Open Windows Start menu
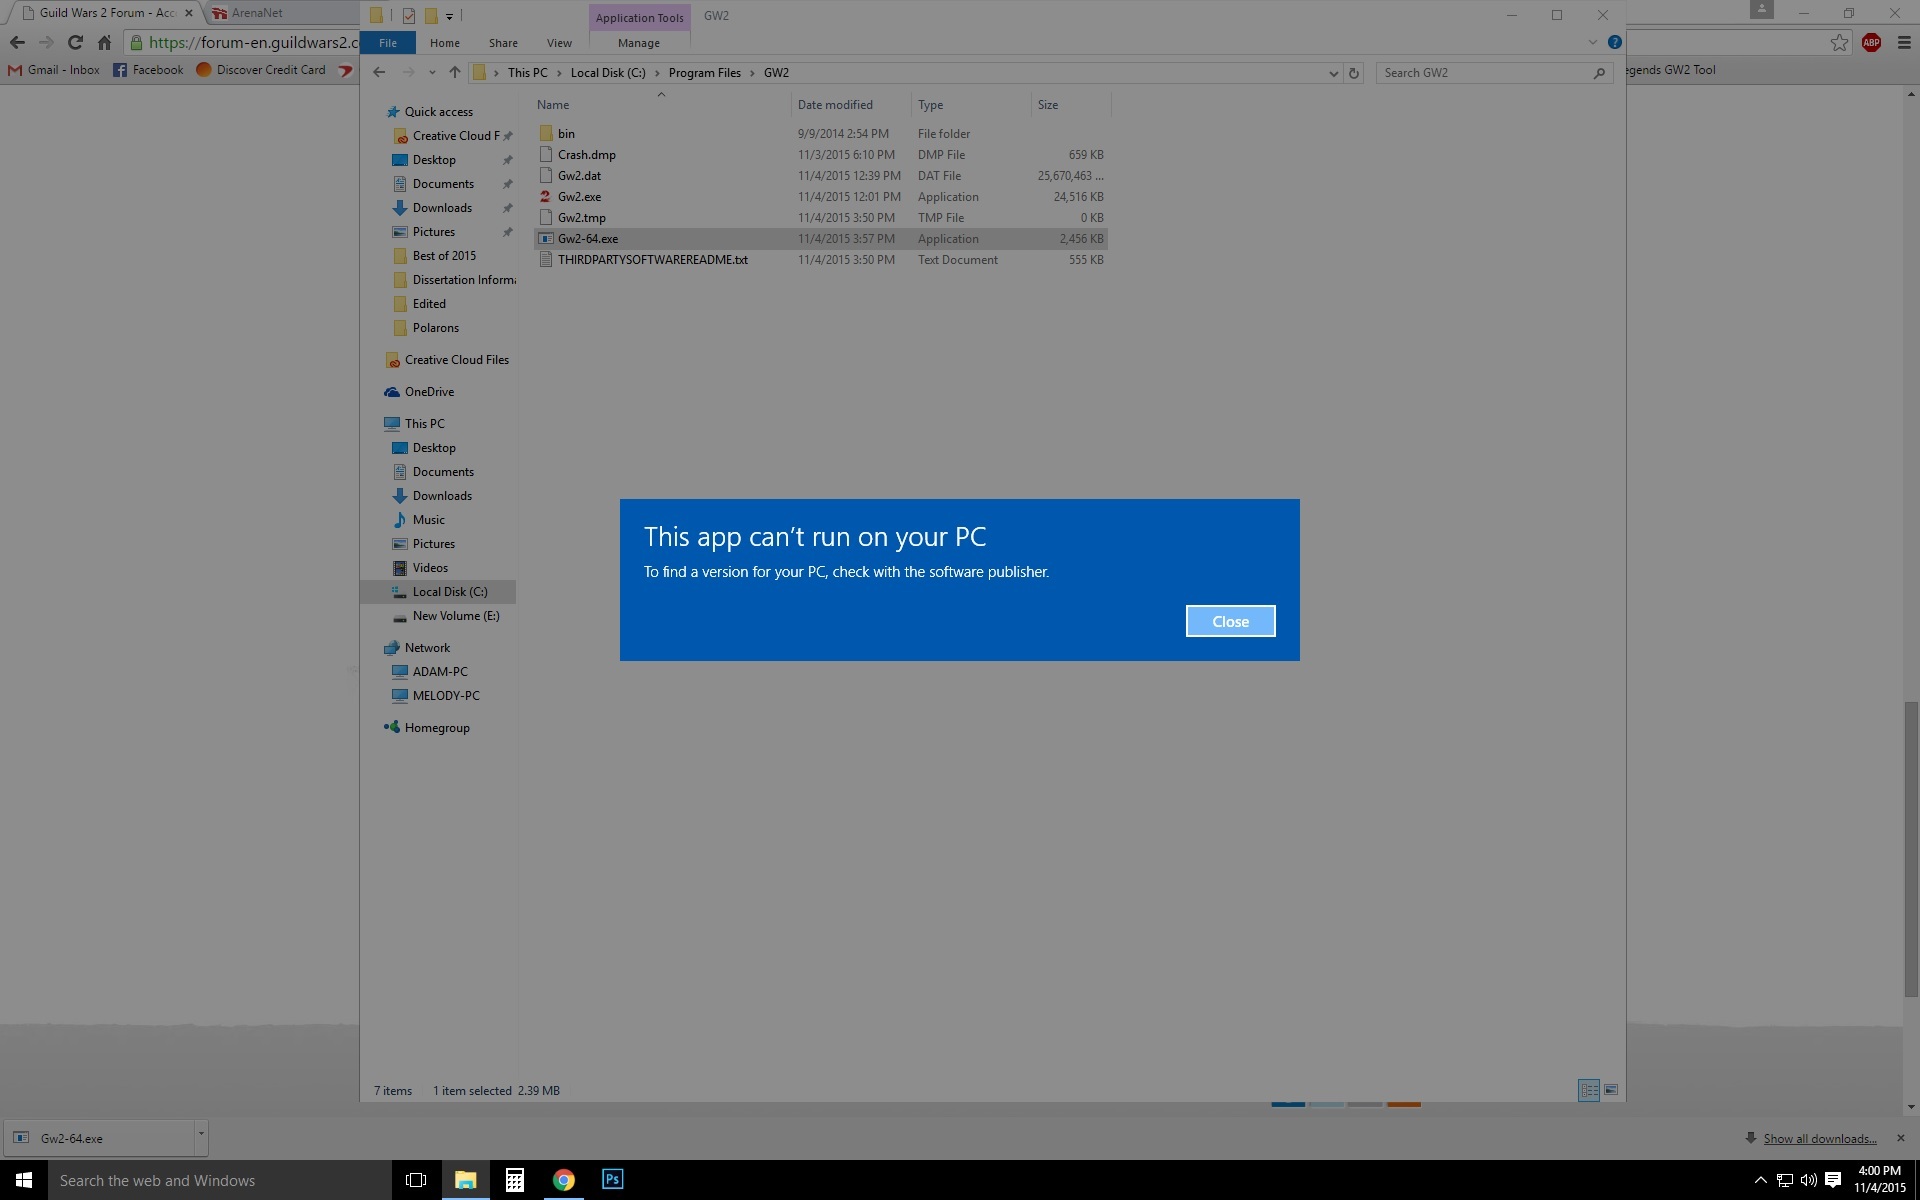 (x=24, y=1180)
